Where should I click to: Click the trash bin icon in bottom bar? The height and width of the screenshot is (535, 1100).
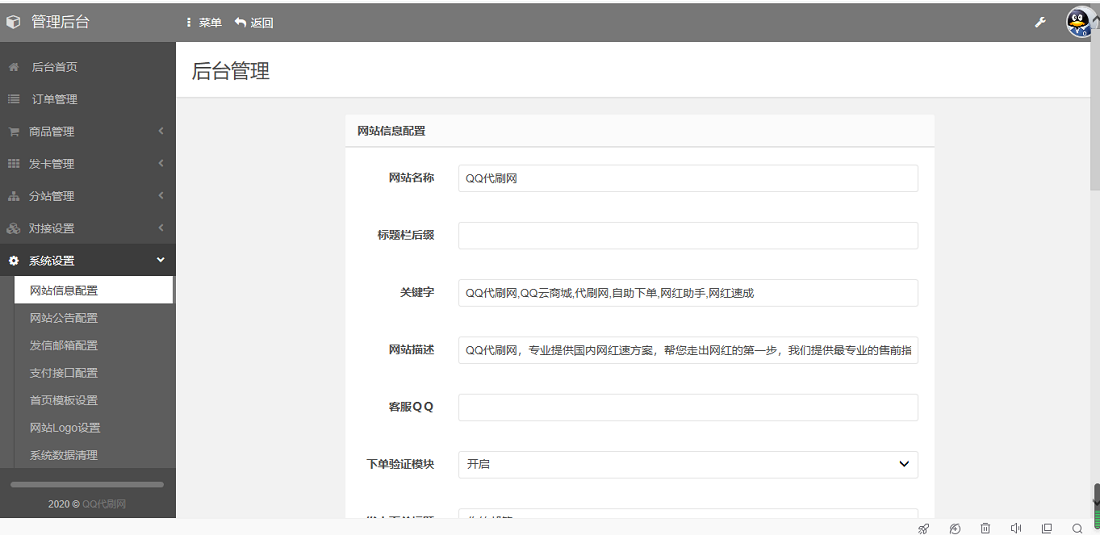coord(985,528)
